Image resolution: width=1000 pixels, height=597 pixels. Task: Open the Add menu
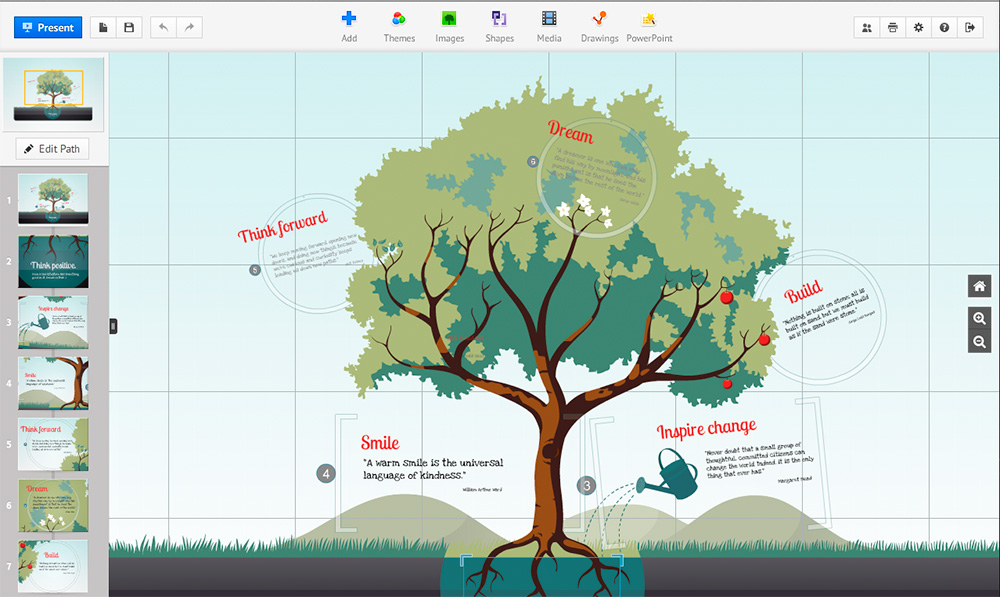click(349, 25)
